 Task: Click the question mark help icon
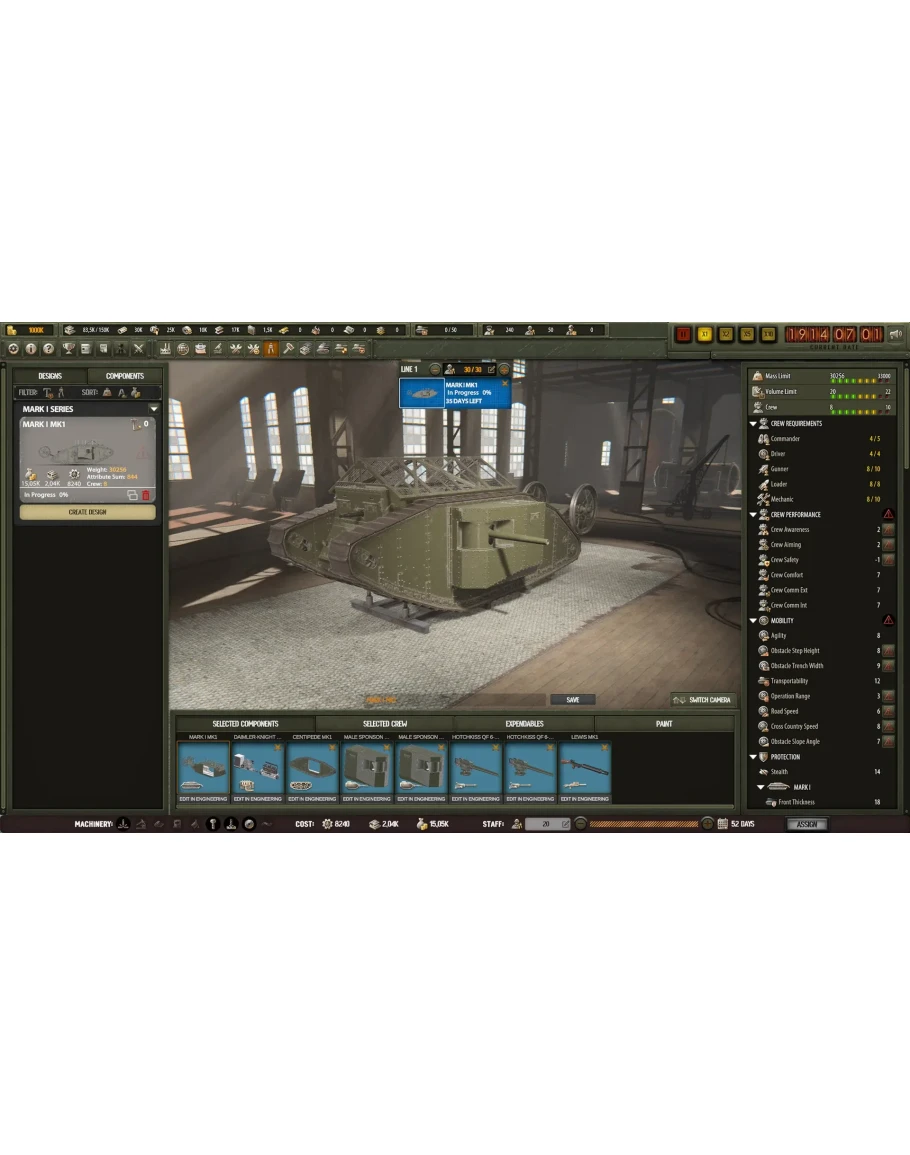(x=48, y=348)
